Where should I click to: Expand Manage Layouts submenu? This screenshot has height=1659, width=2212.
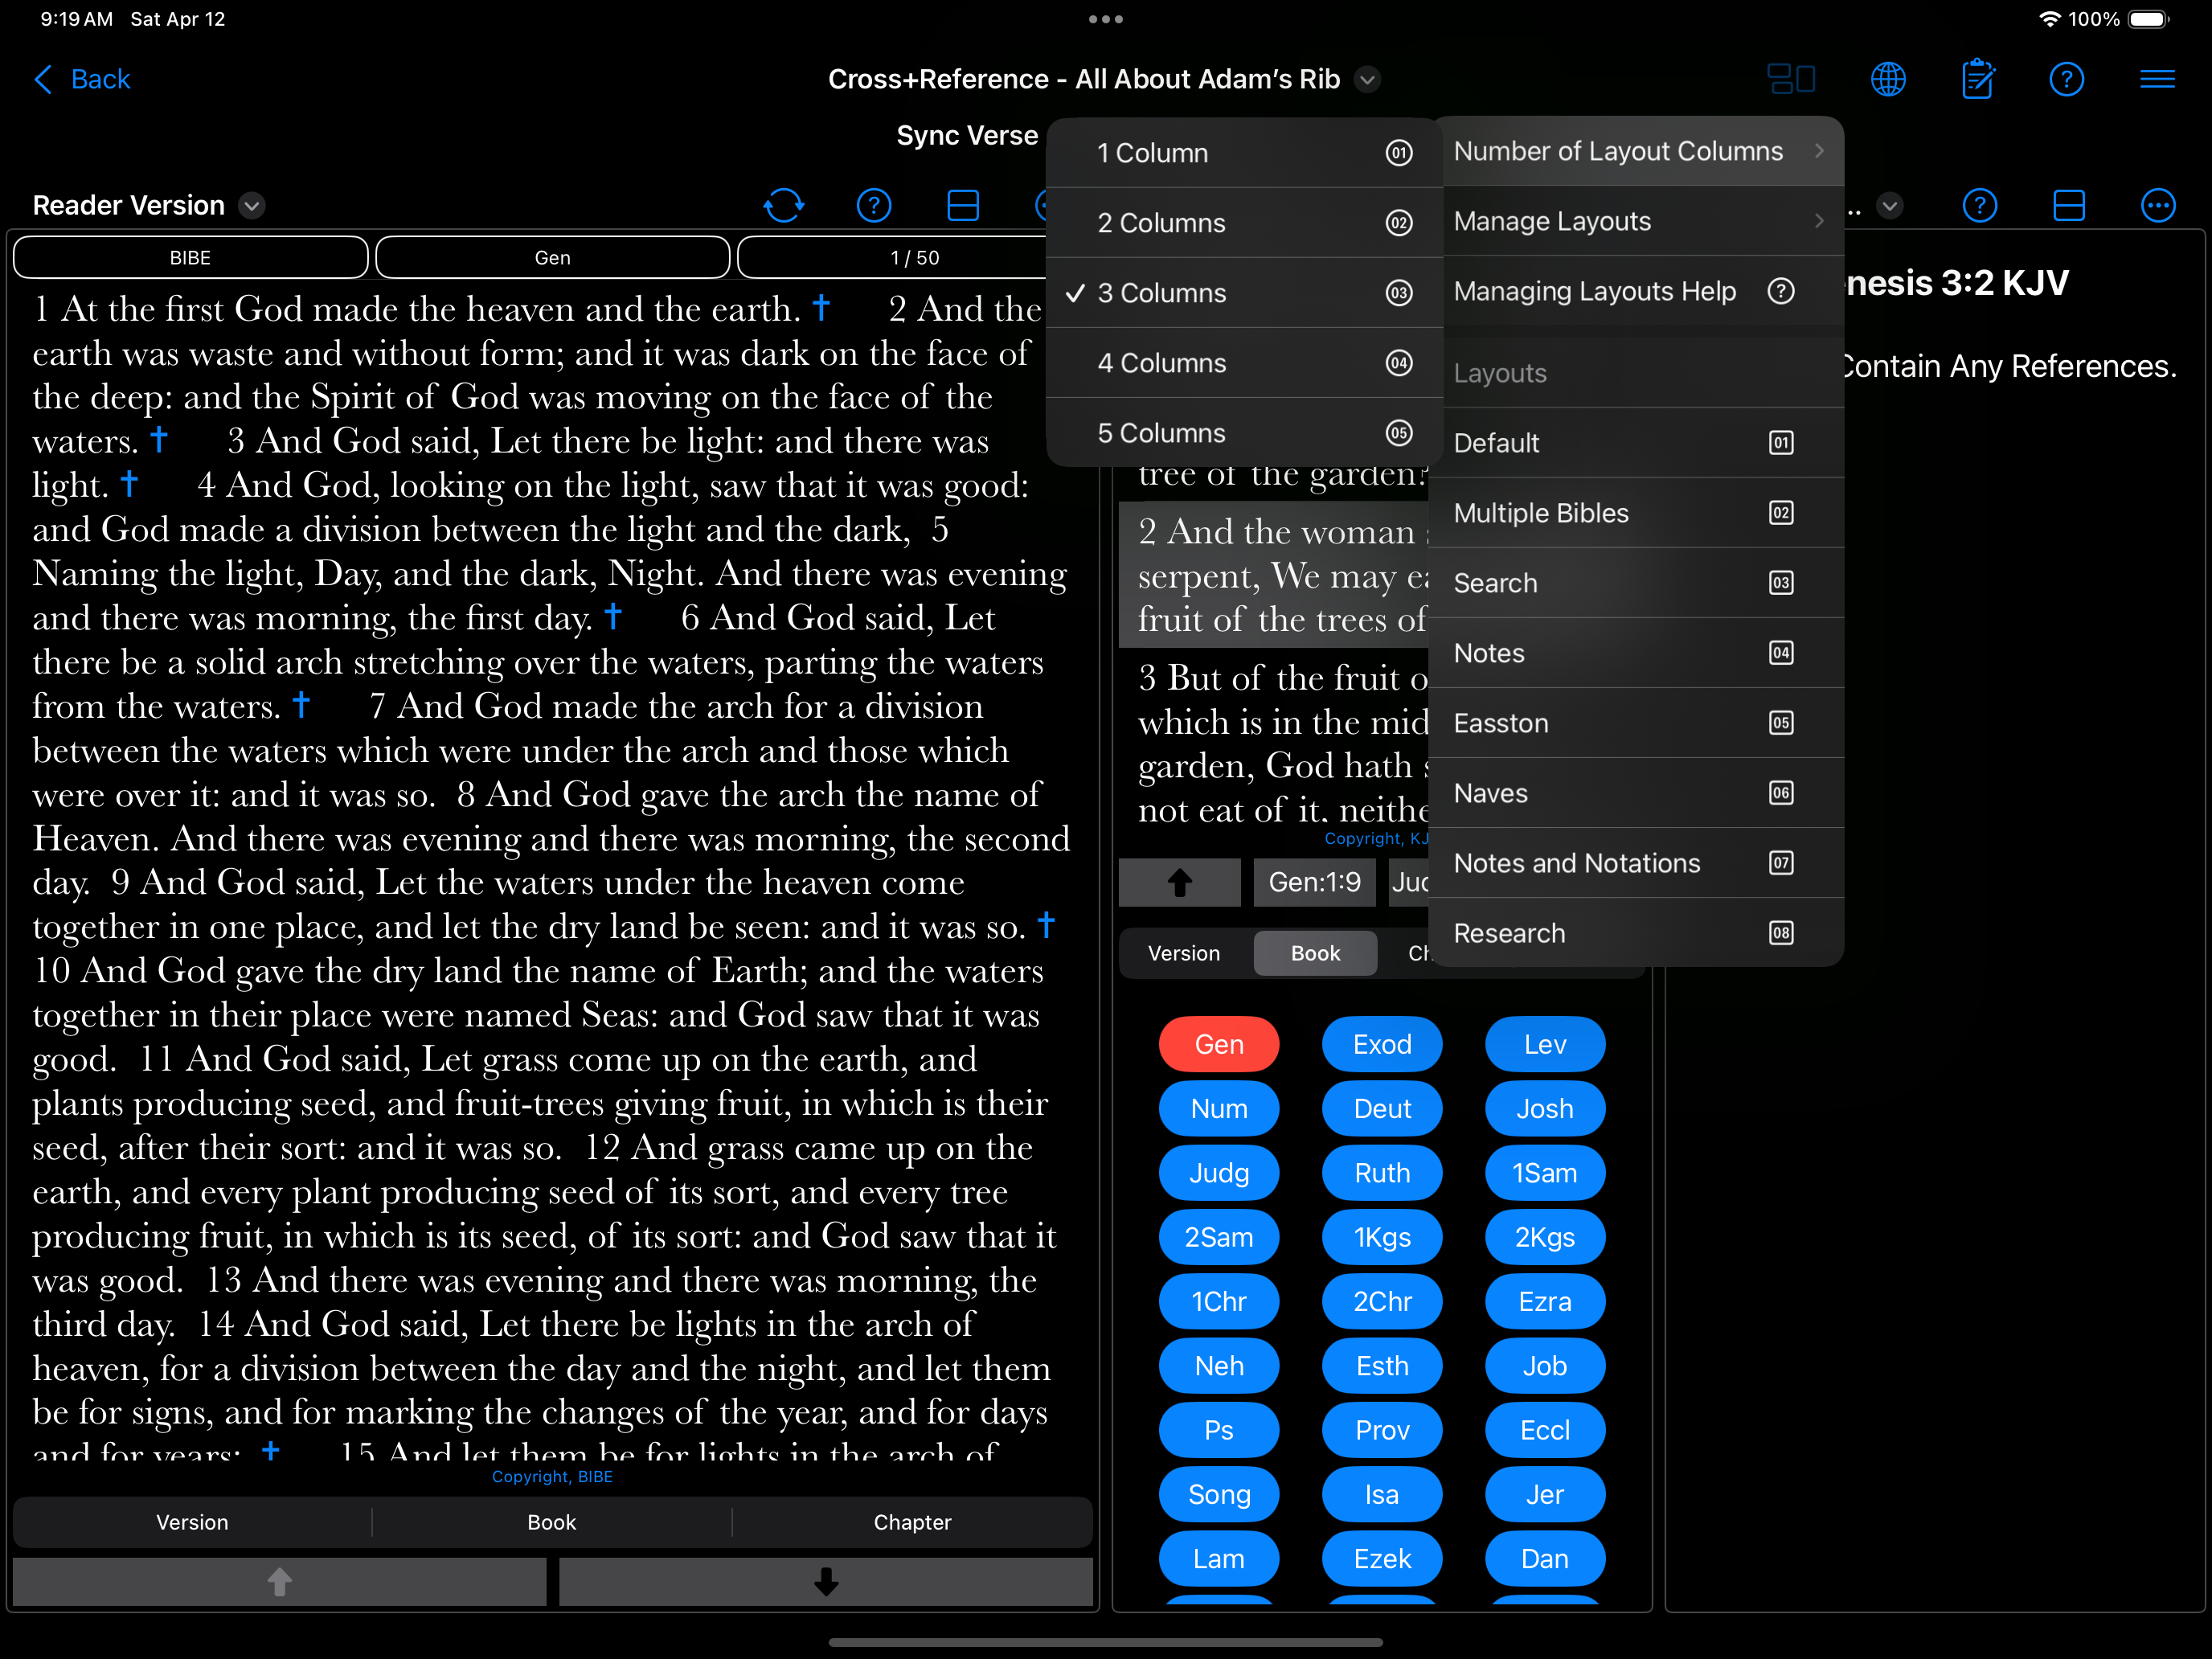1637,221
